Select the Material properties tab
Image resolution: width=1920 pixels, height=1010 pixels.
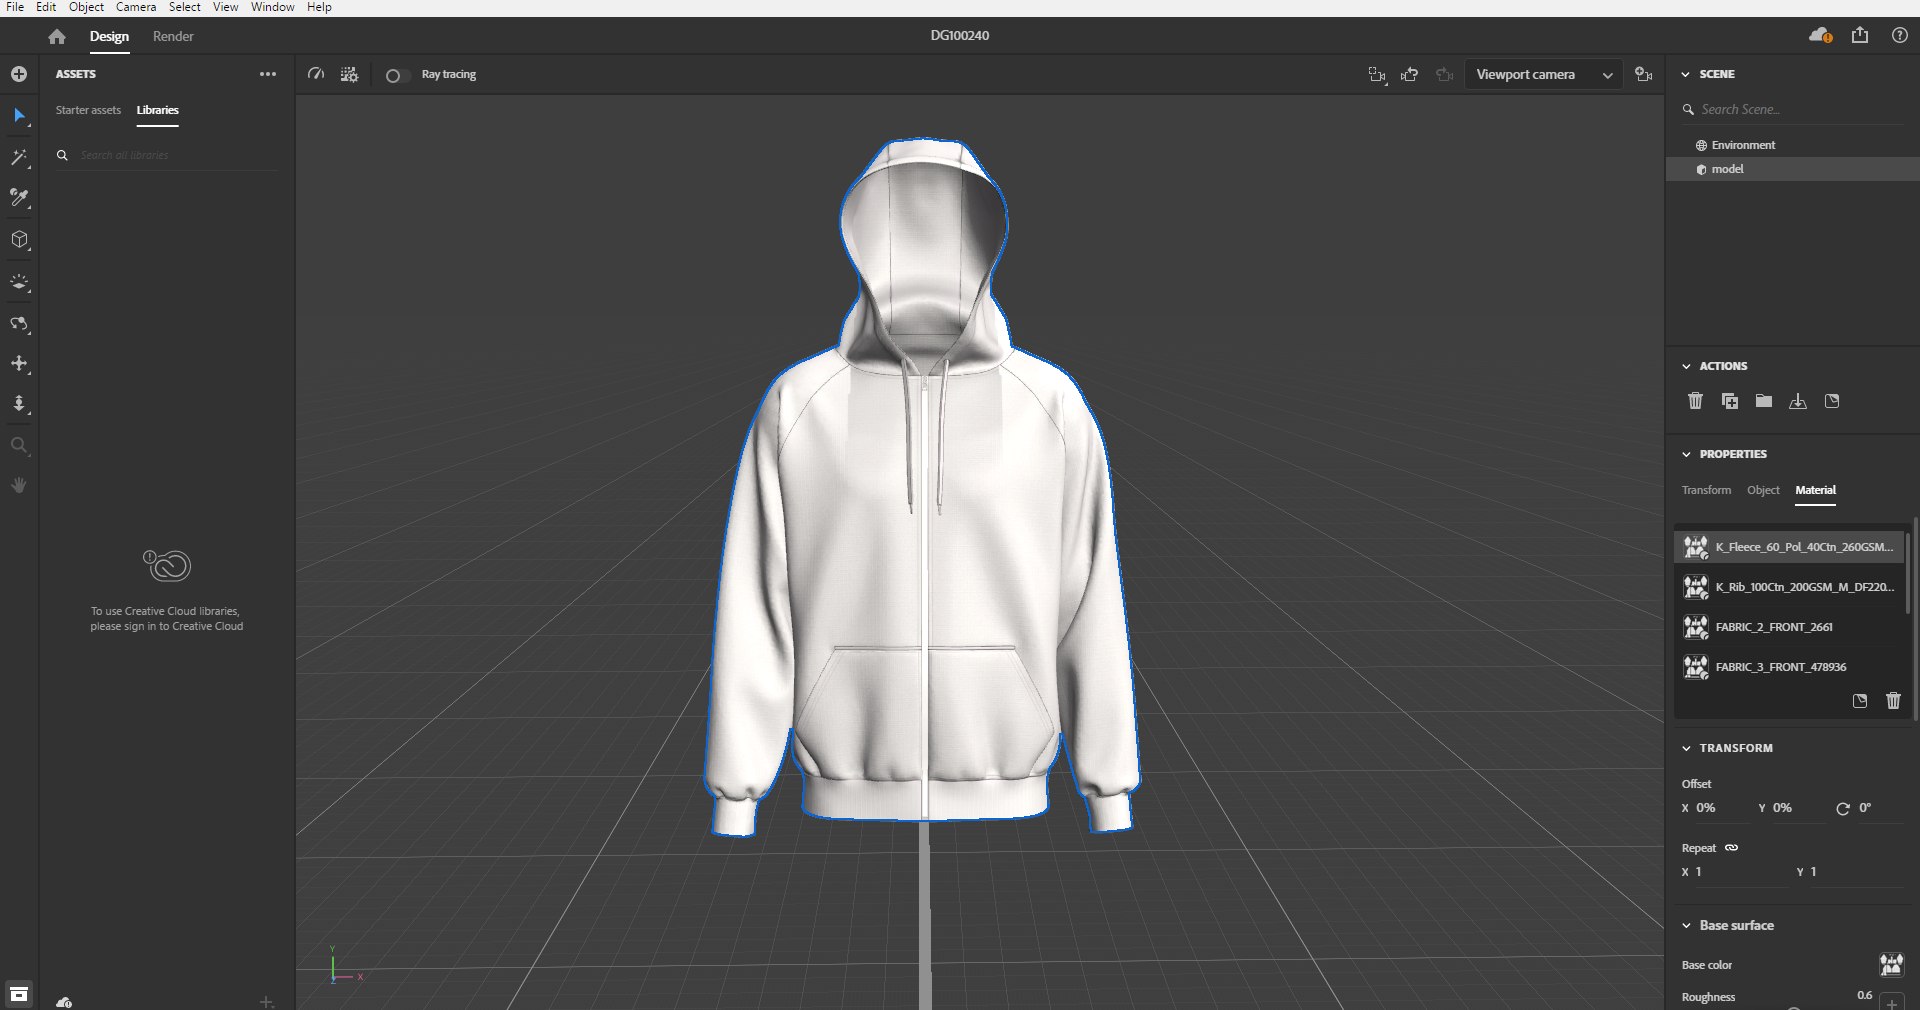click(1815, 490)
